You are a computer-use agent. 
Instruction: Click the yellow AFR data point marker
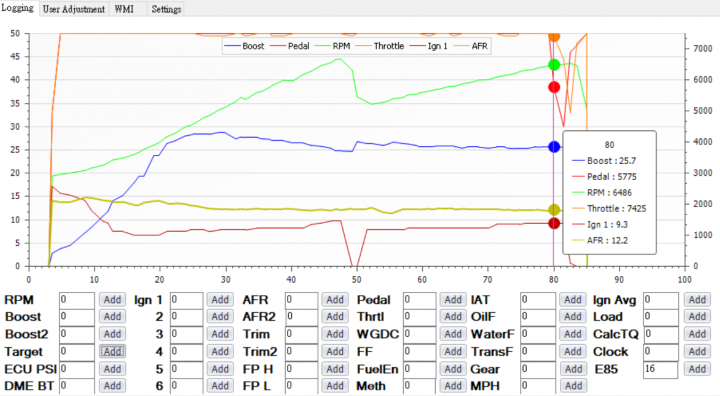[x=554, y=210]
